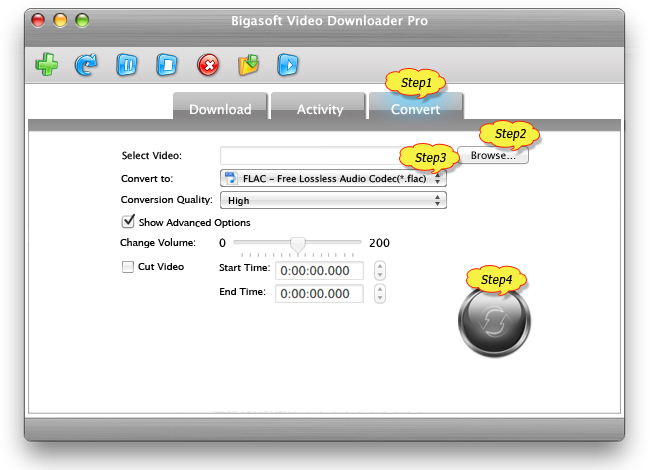
Task: Click the End Time field
Action: [x=319, y=293]
